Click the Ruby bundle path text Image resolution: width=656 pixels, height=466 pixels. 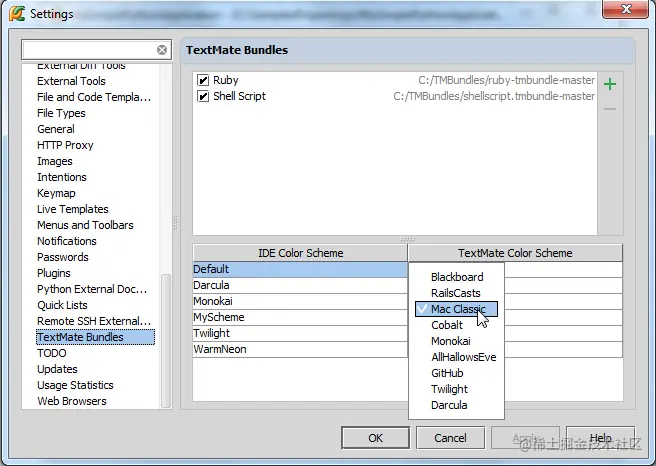pos(506,80)
